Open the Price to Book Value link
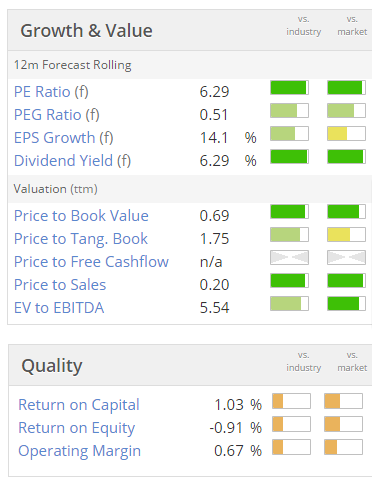This screenshot has width=372, height=481. coord(81,216)
